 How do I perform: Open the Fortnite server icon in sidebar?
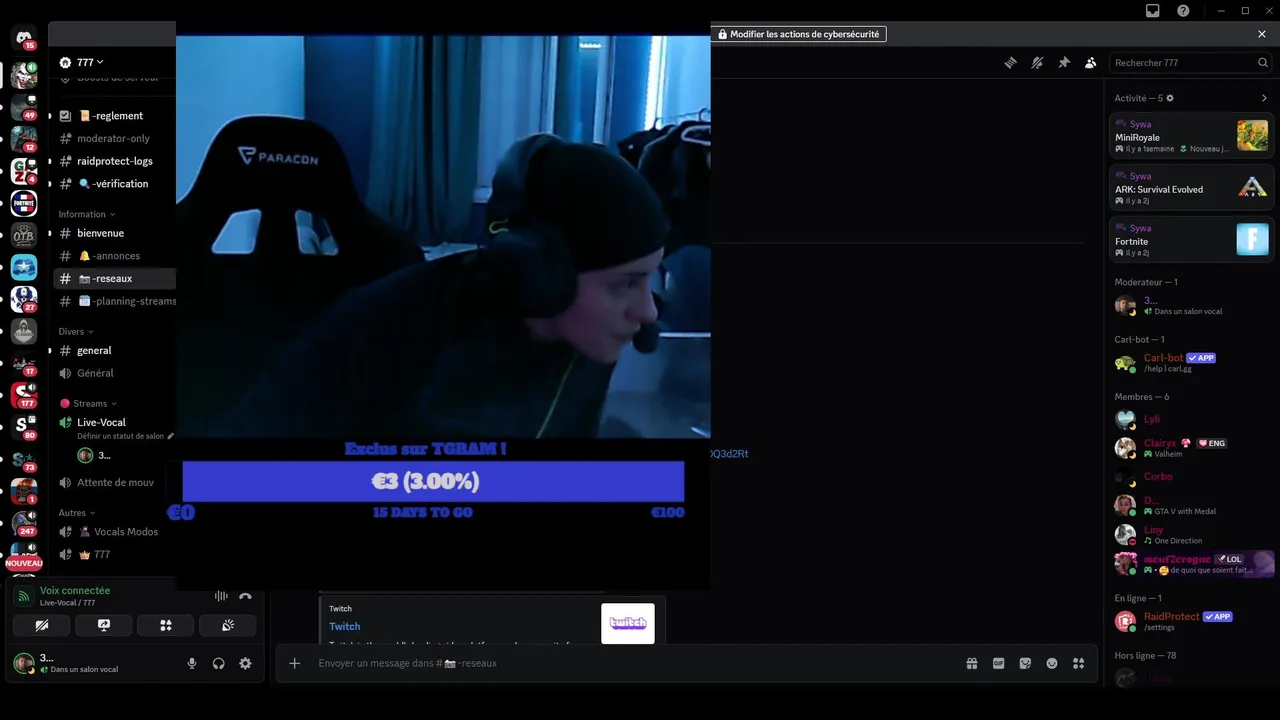(24, 203)
